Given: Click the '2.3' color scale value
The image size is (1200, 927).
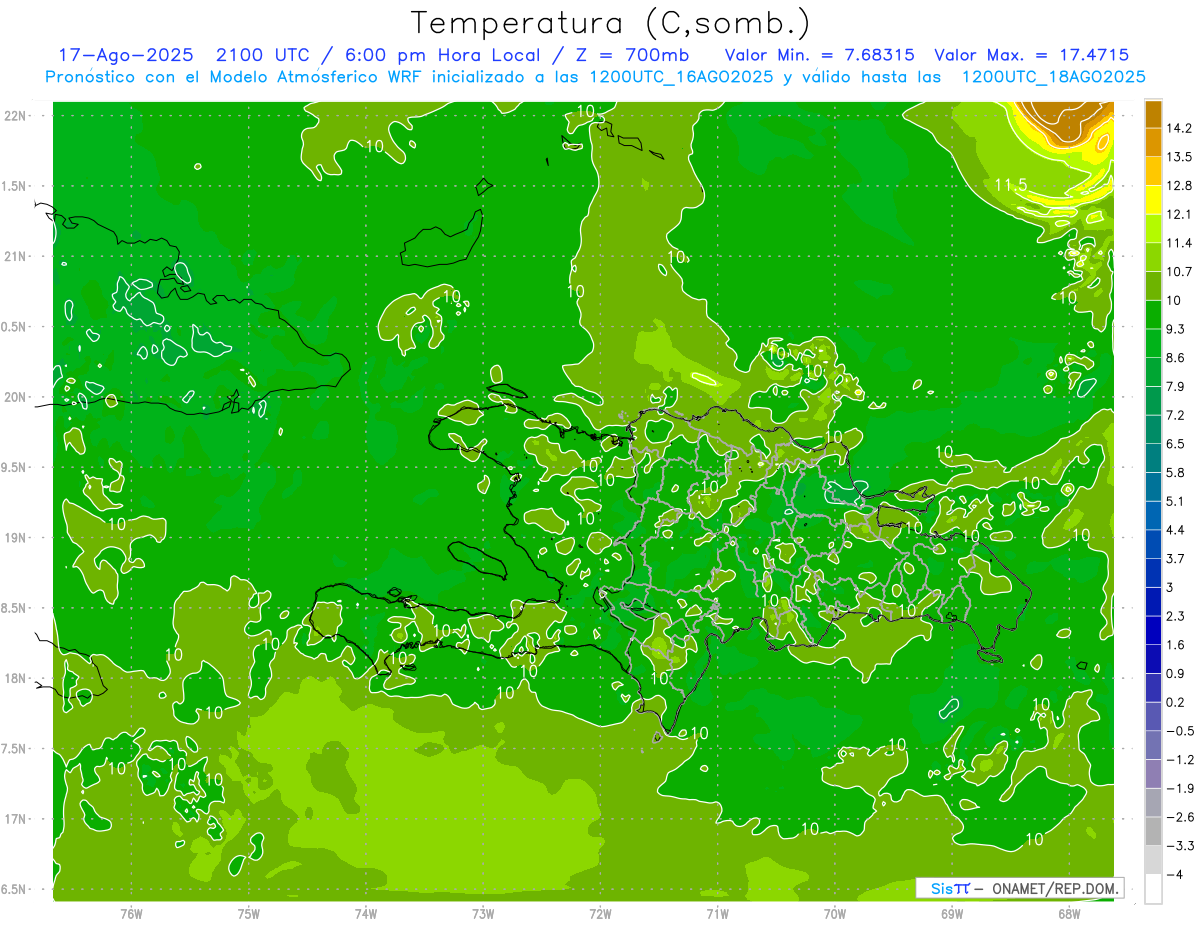Looking at the screenshot, I should coord(1176,616).
